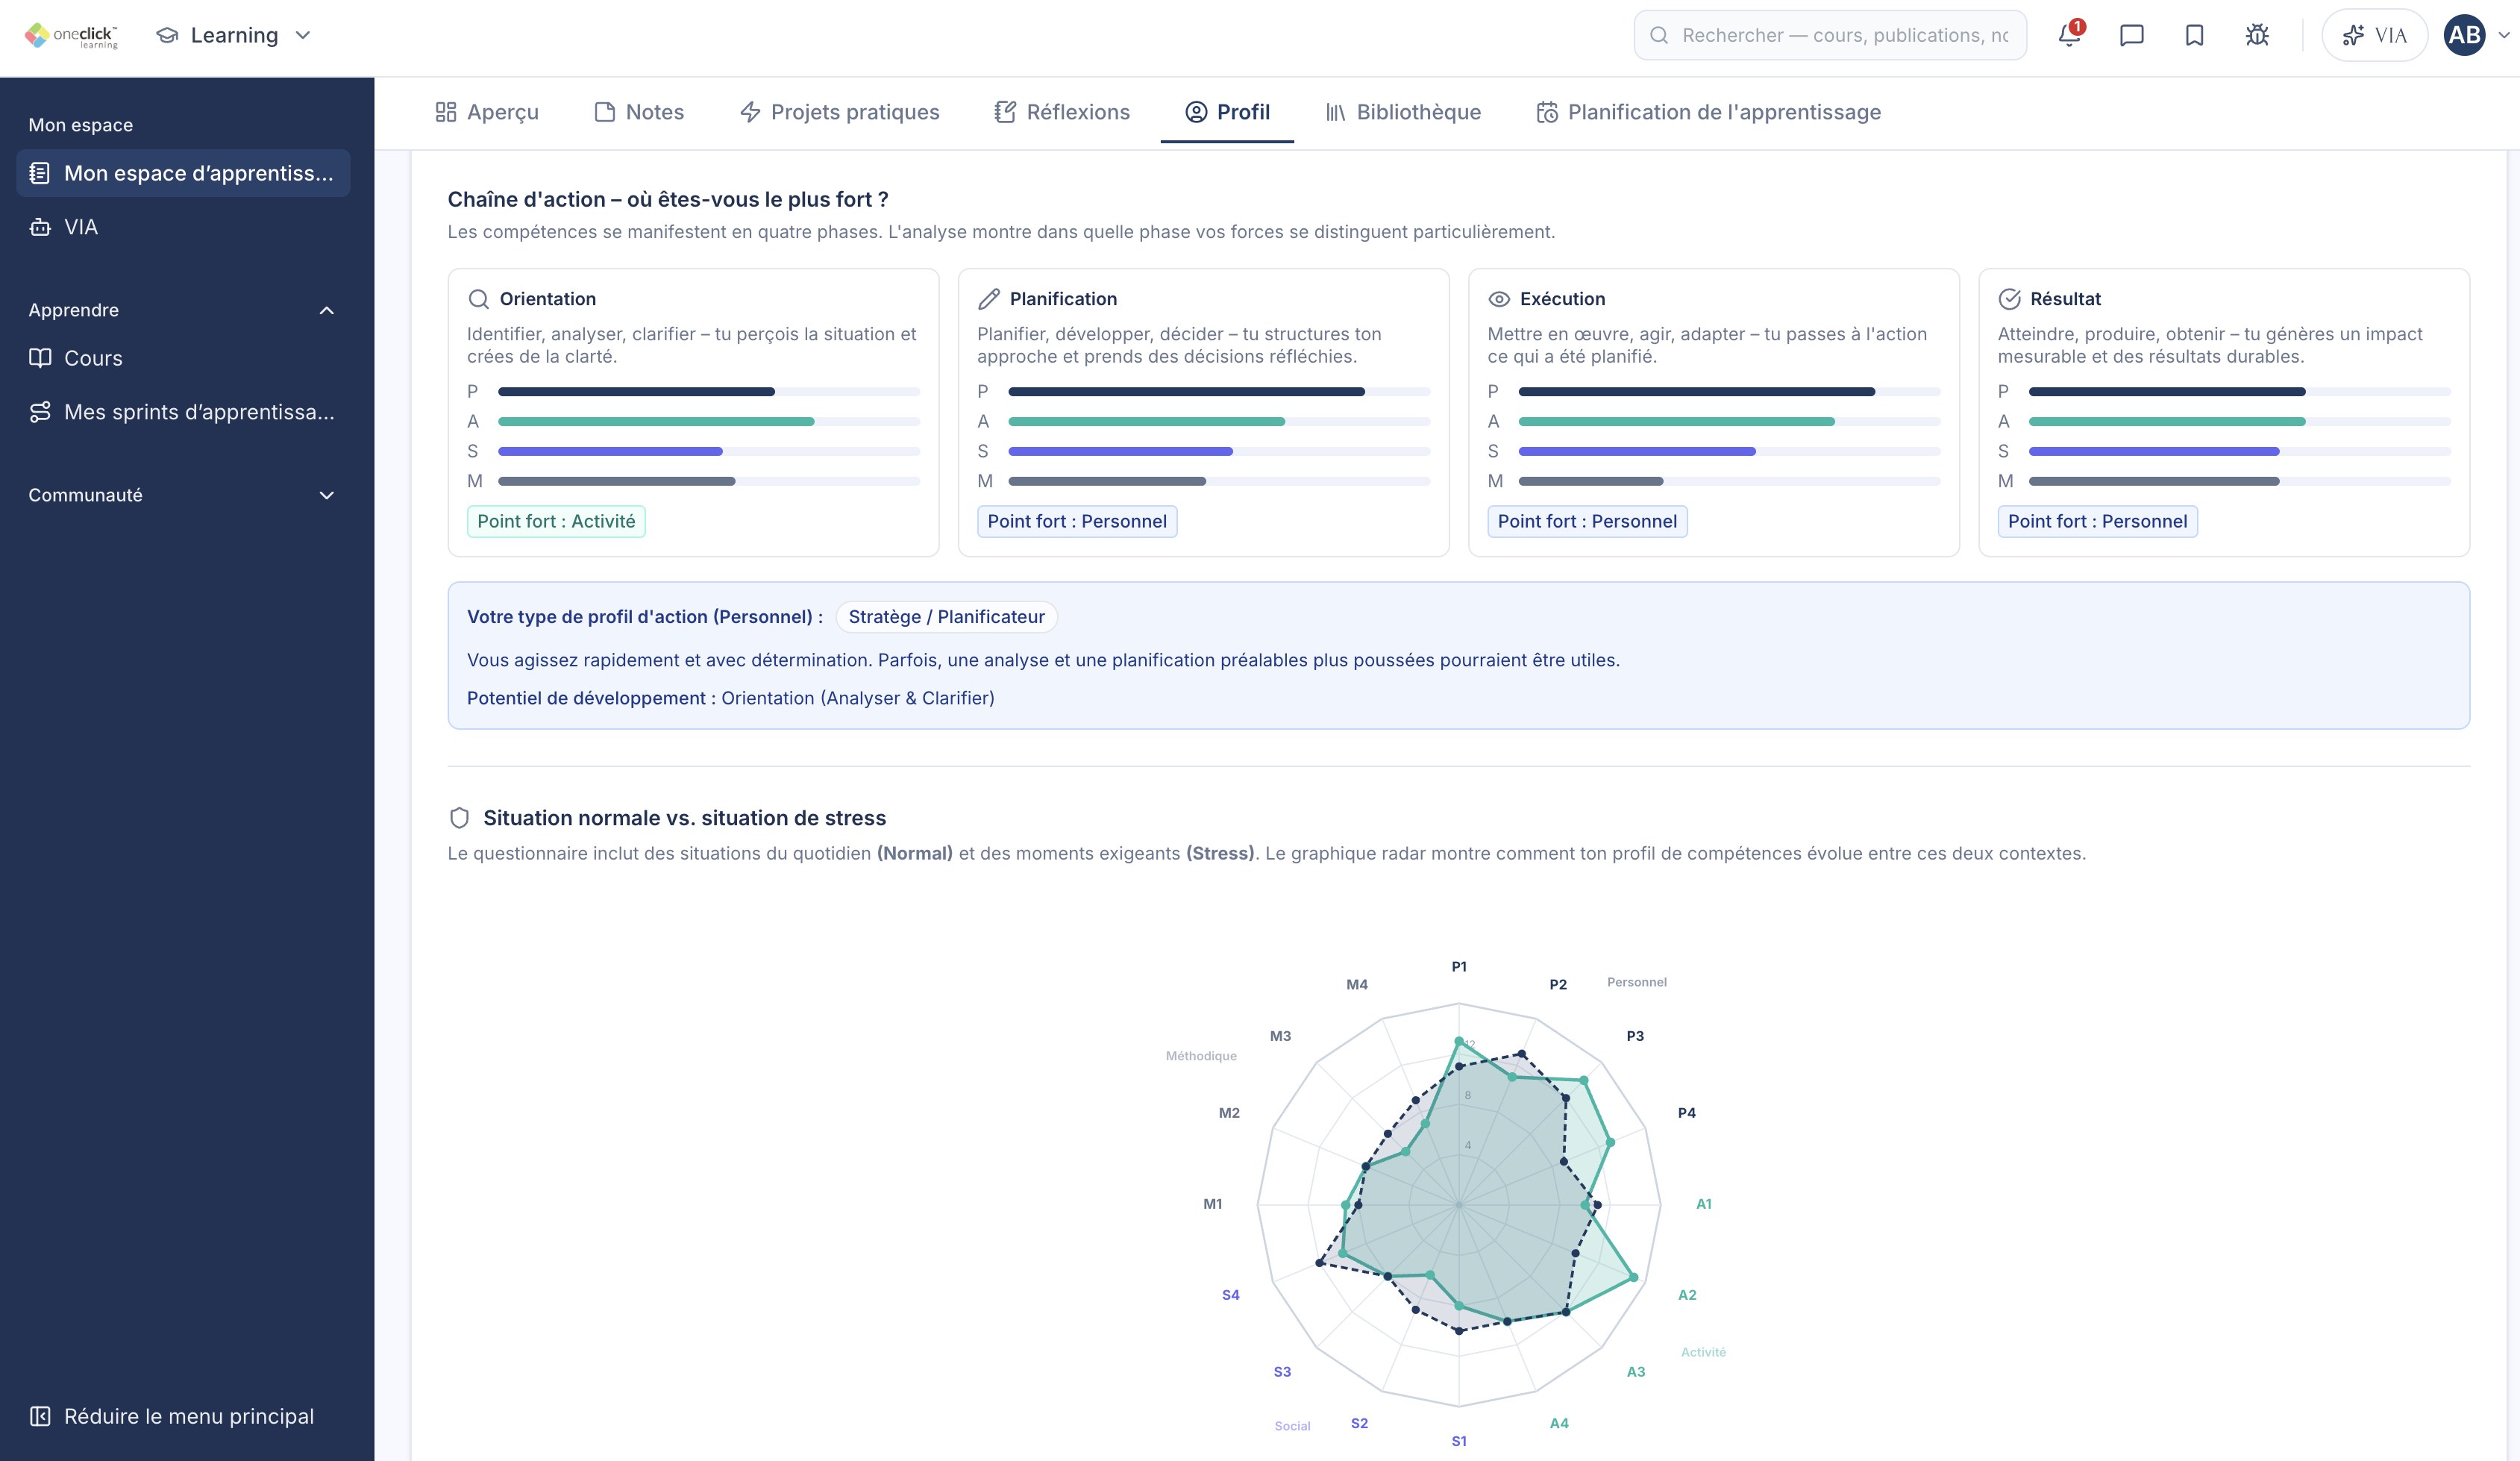Click the Planification pencil icon
Image resolution: width=2520 pixels, height=1461 pixels.
click(988, 299)
